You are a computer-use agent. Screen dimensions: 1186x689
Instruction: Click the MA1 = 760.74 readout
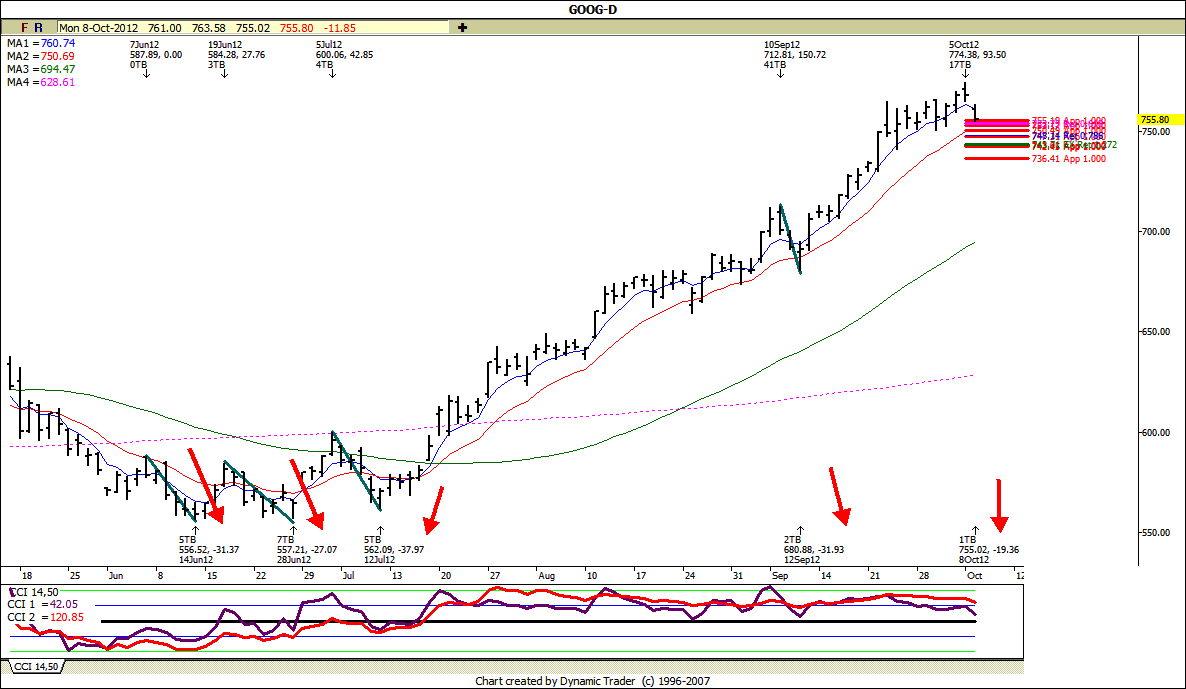41,43
